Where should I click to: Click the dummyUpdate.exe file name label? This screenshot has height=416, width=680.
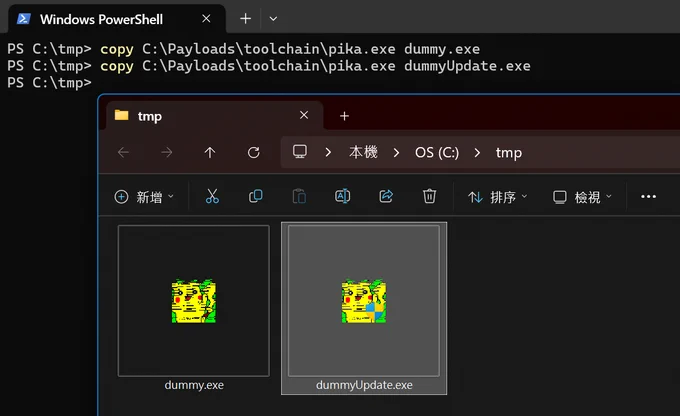click(364, 385)
